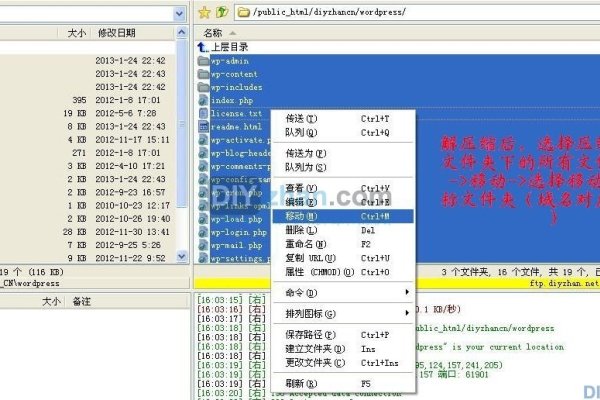Select 保存路径 in the context menu
Viewport: 600px width, 400px height.
pyautogui.click(x=344, y=335)
